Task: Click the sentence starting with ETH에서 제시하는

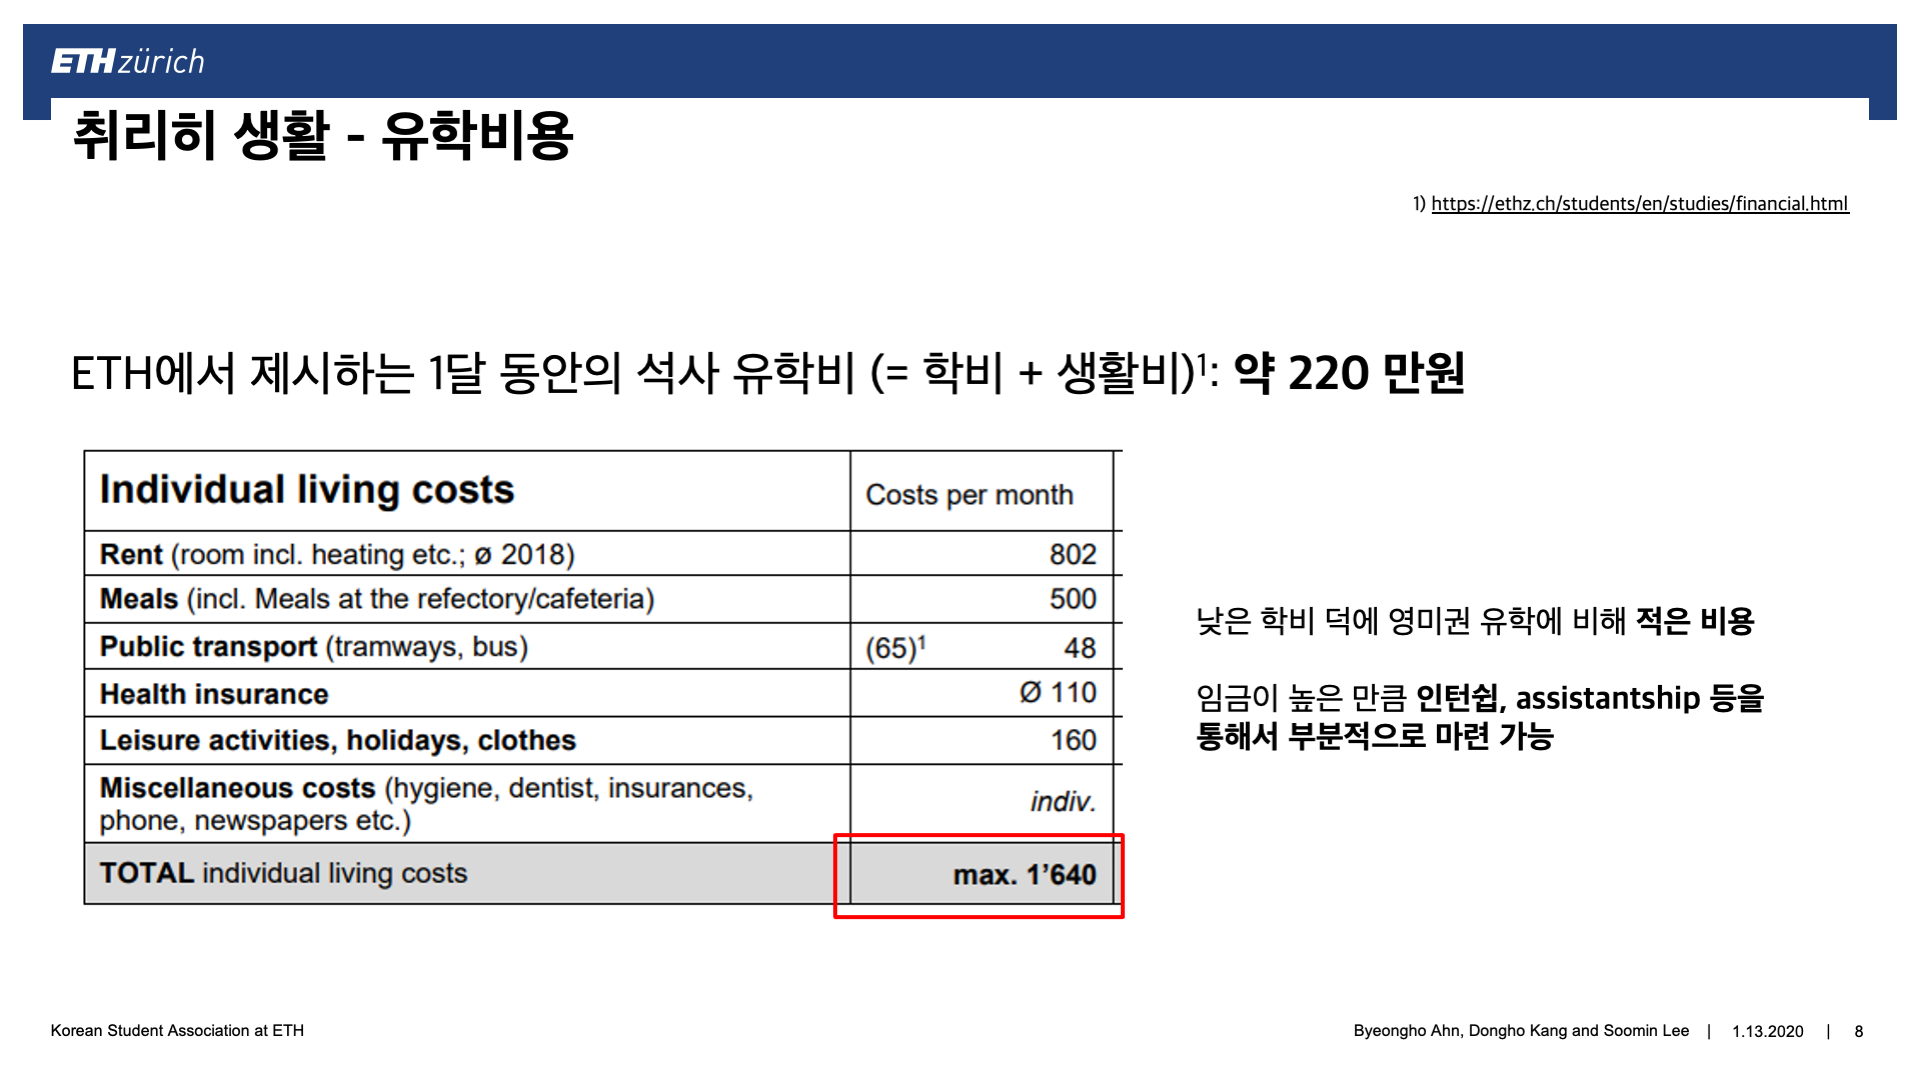Action: [x=768, y=374]
